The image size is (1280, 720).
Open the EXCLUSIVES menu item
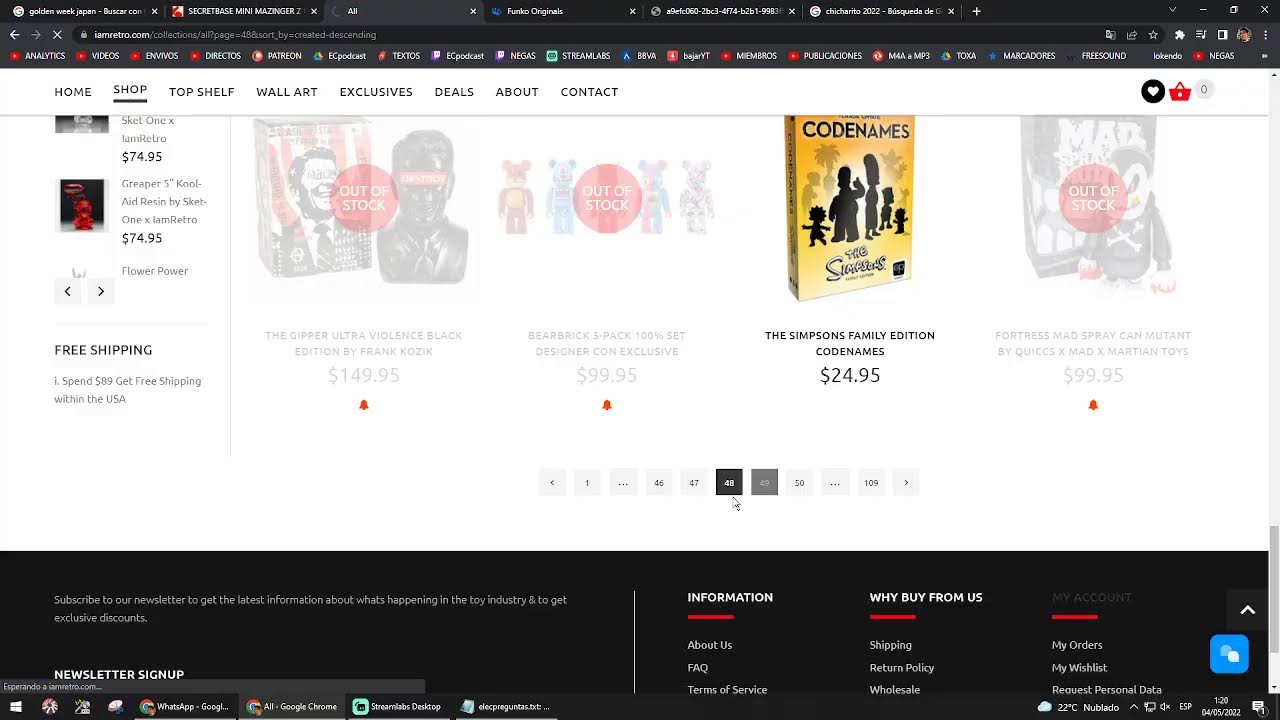(x=376, y=91)
